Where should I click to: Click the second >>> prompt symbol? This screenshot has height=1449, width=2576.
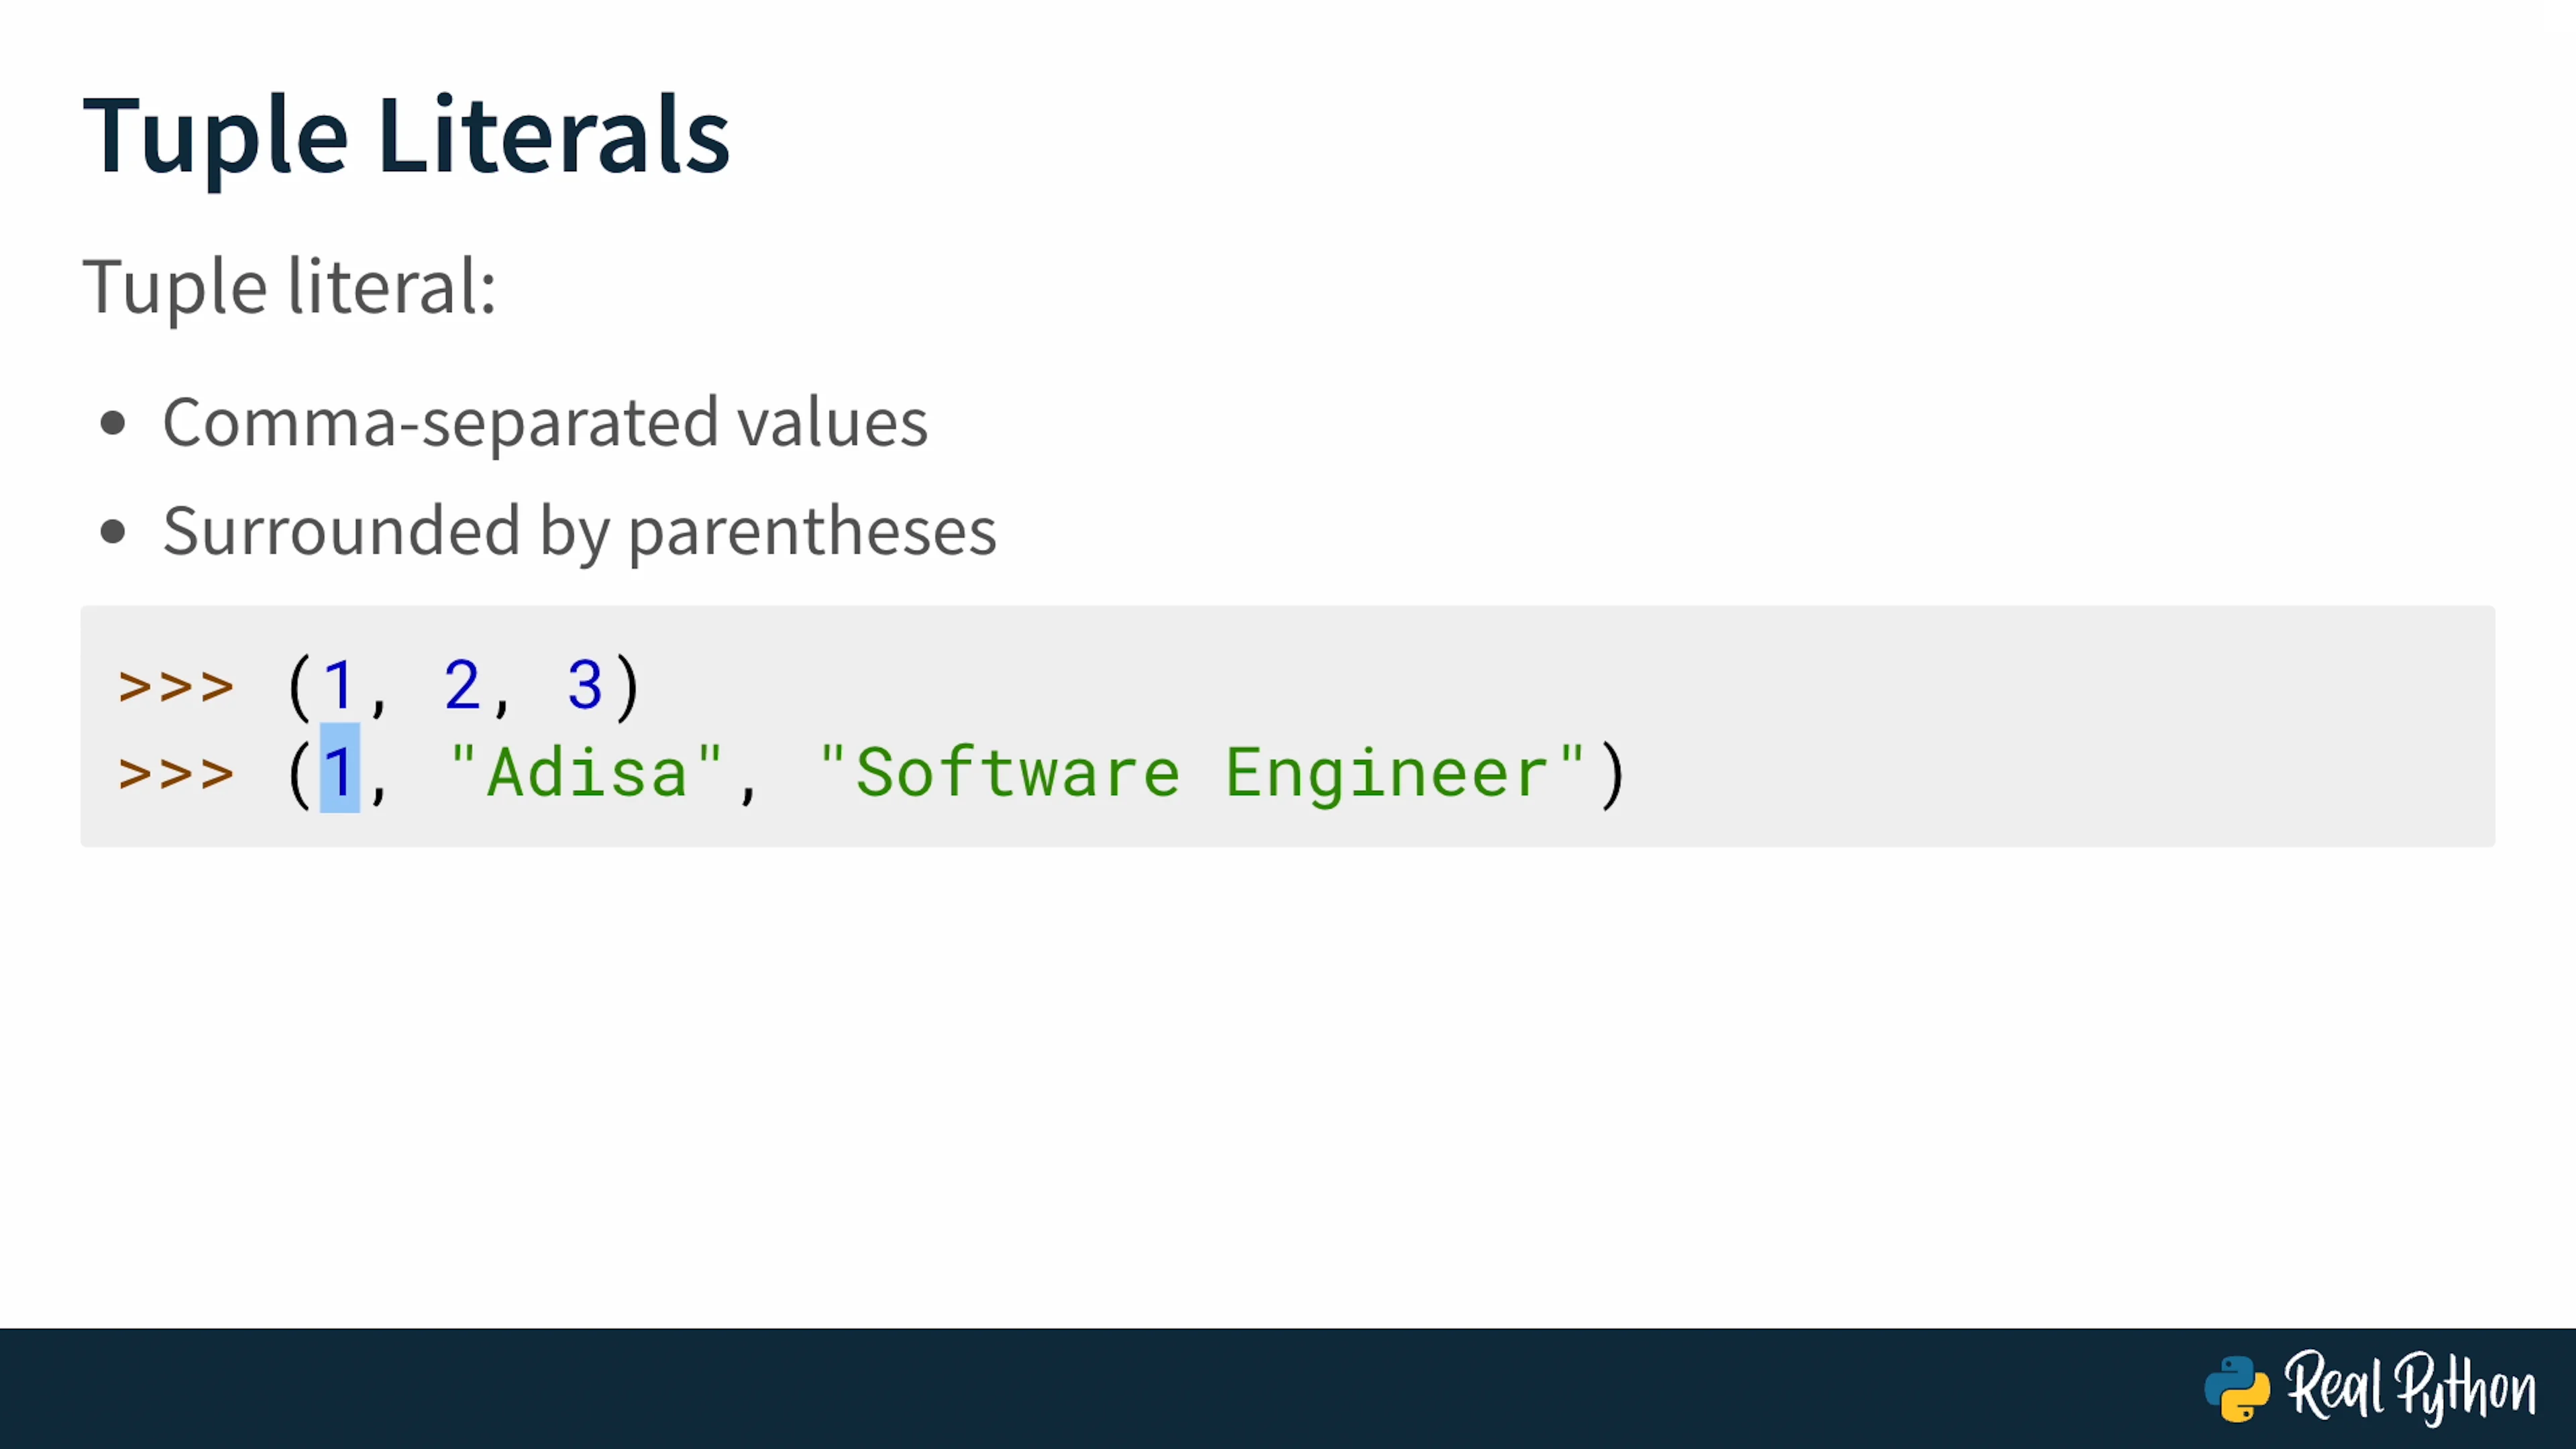pos(176,774)
